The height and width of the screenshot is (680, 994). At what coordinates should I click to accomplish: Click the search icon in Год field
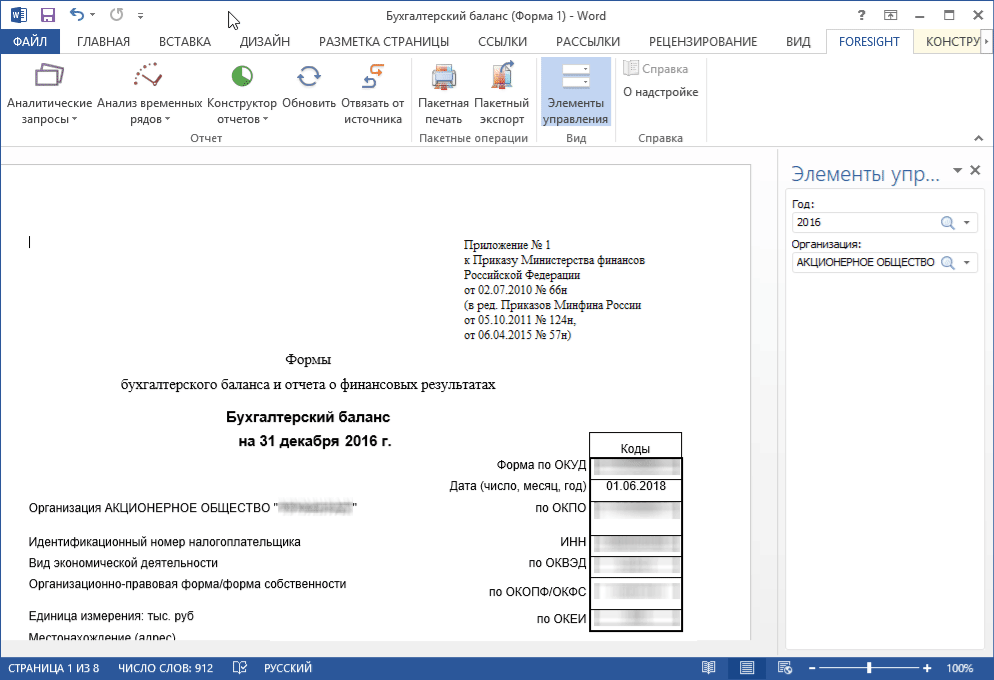pos(947,223)
